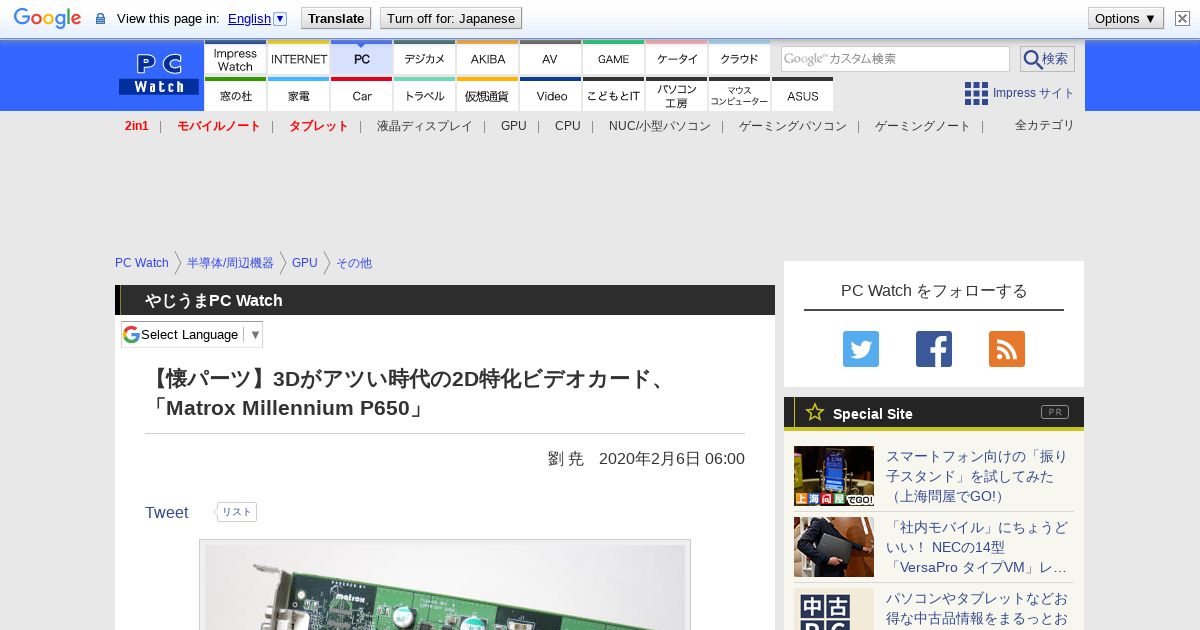Click the CPU category link
The width and height of the screenshot is (1200, 630).
coord(568,126)
